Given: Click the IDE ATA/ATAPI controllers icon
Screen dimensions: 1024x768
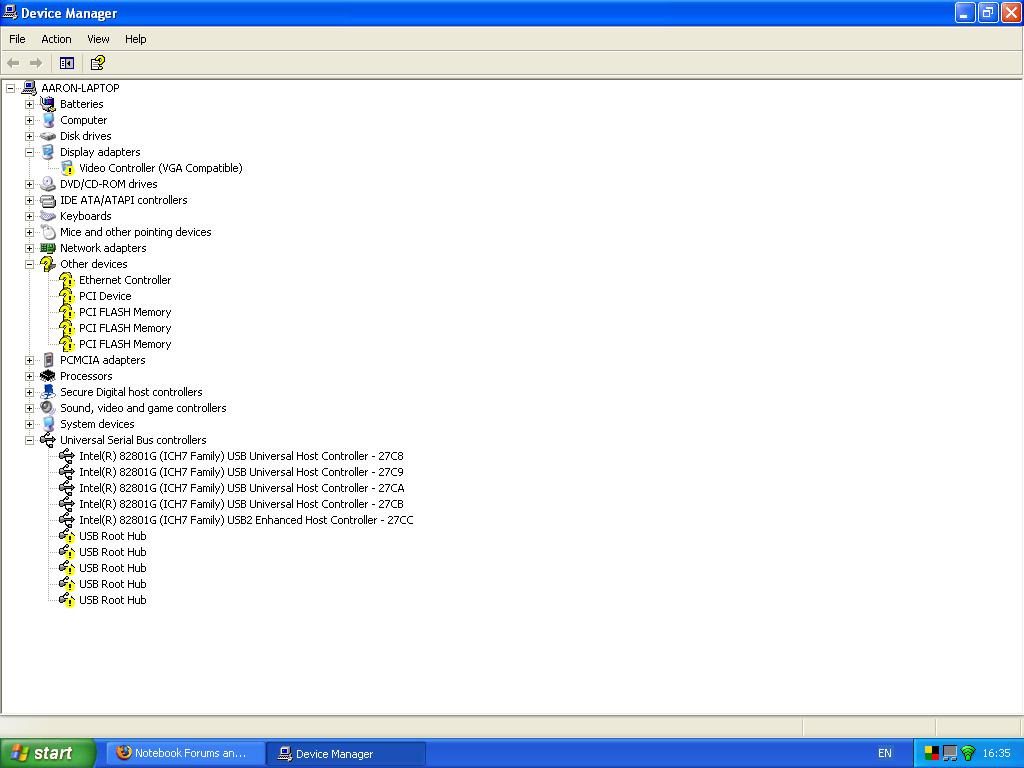Looking at the screenshot, I should tap(48, 200).
